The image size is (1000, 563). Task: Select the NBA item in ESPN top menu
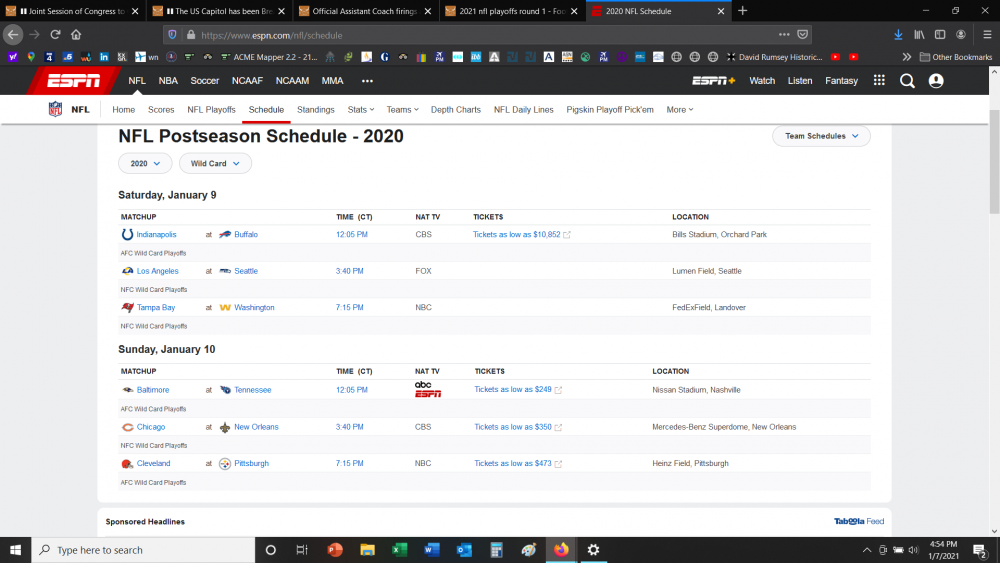(x=168, y=81)
